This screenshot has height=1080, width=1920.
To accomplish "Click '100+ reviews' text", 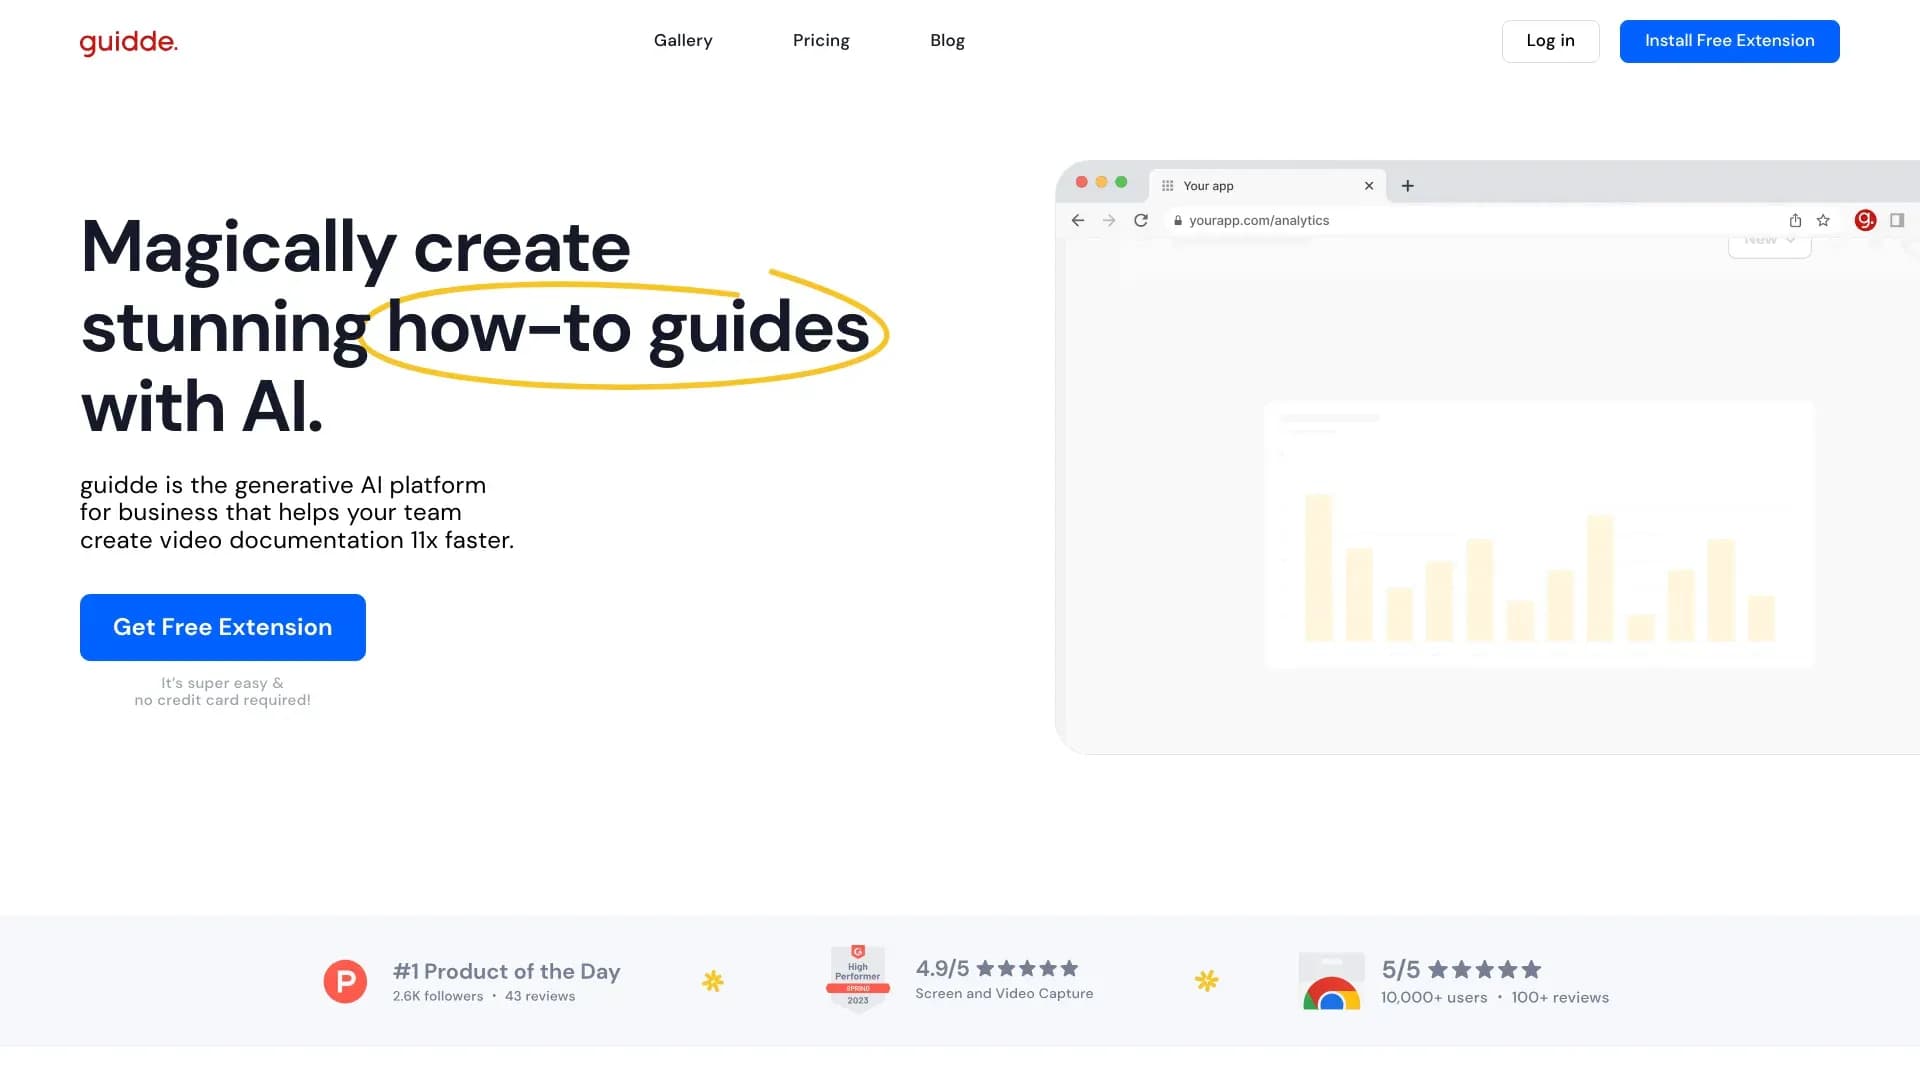I will click(x=1560, y=998).
